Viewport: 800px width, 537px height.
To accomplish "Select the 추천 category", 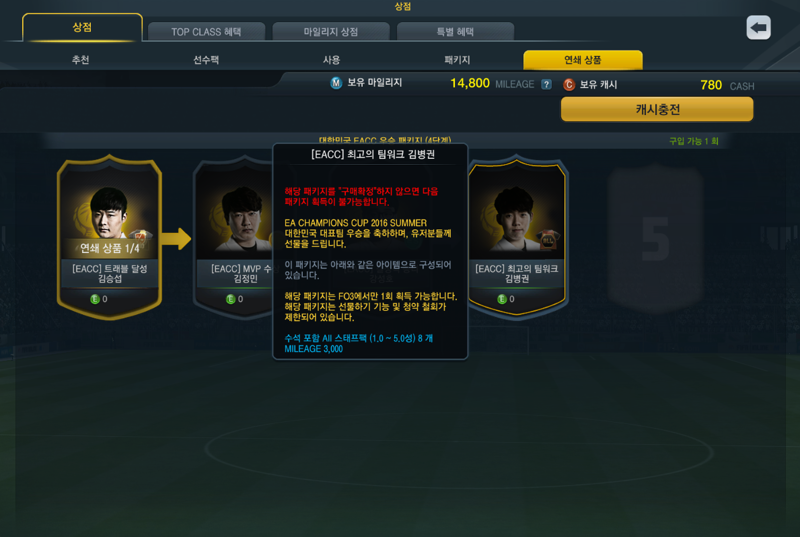I will [x=81, y=60].
